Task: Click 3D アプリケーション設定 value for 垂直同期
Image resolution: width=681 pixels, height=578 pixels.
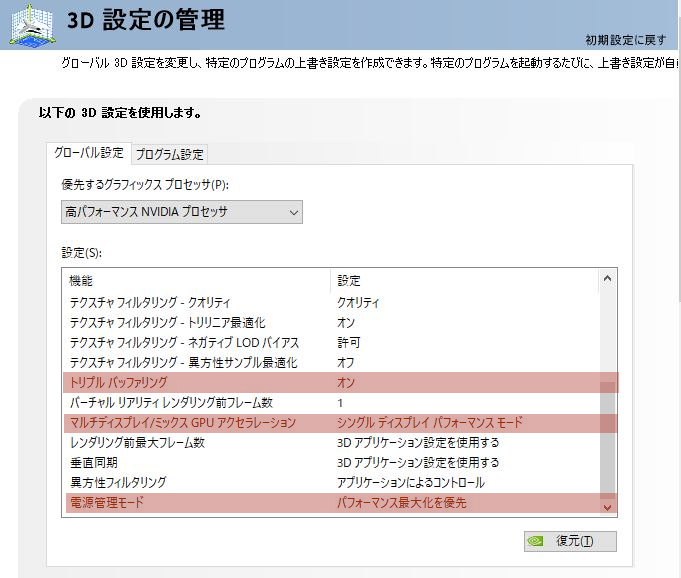Action: point(418,462)
